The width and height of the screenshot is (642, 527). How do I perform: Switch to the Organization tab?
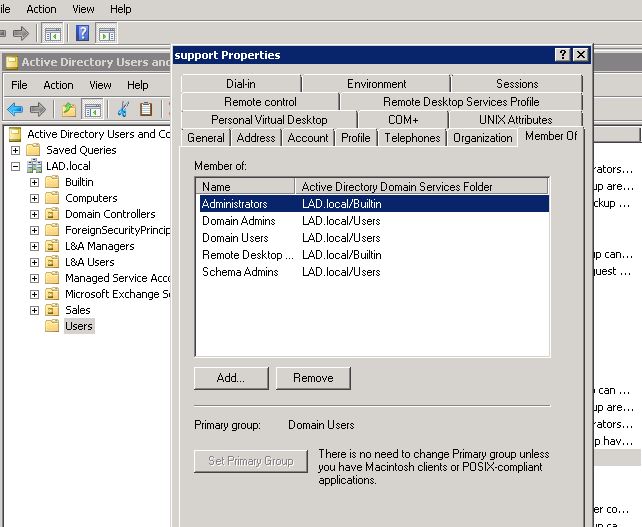coord(482,138)
